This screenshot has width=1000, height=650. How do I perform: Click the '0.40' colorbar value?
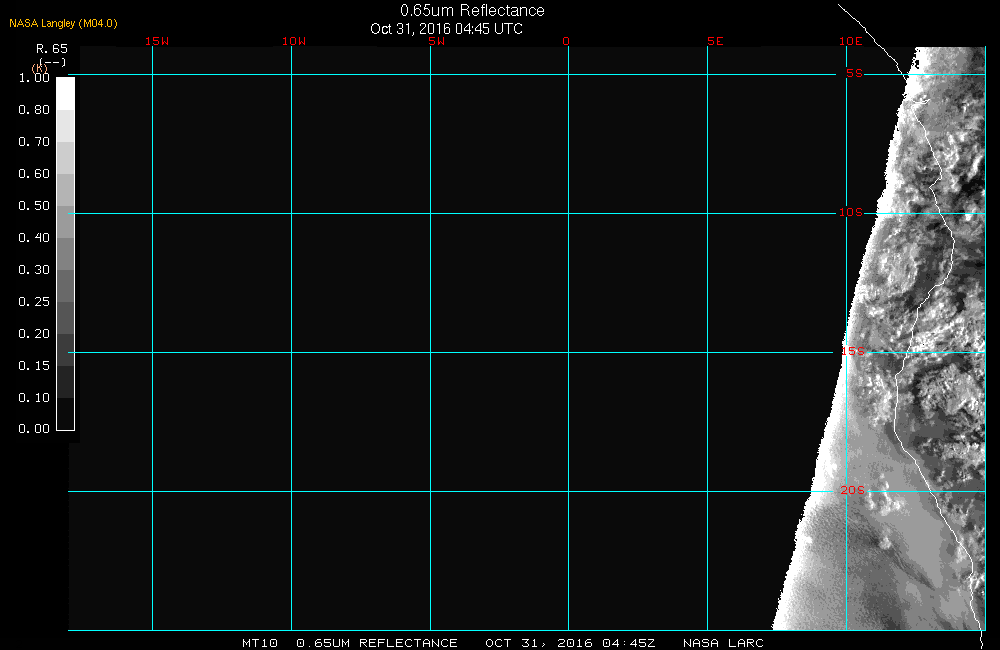click(x=34, y=237)
